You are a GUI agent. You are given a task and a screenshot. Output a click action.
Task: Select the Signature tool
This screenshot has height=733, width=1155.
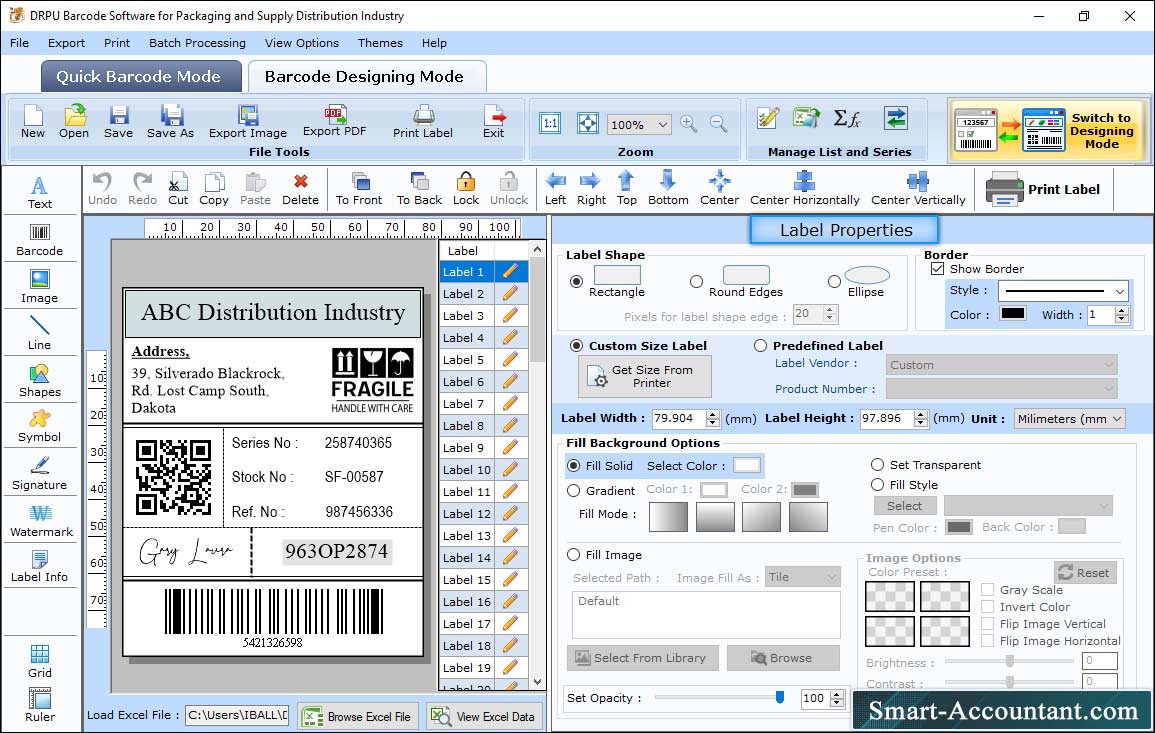40,474
